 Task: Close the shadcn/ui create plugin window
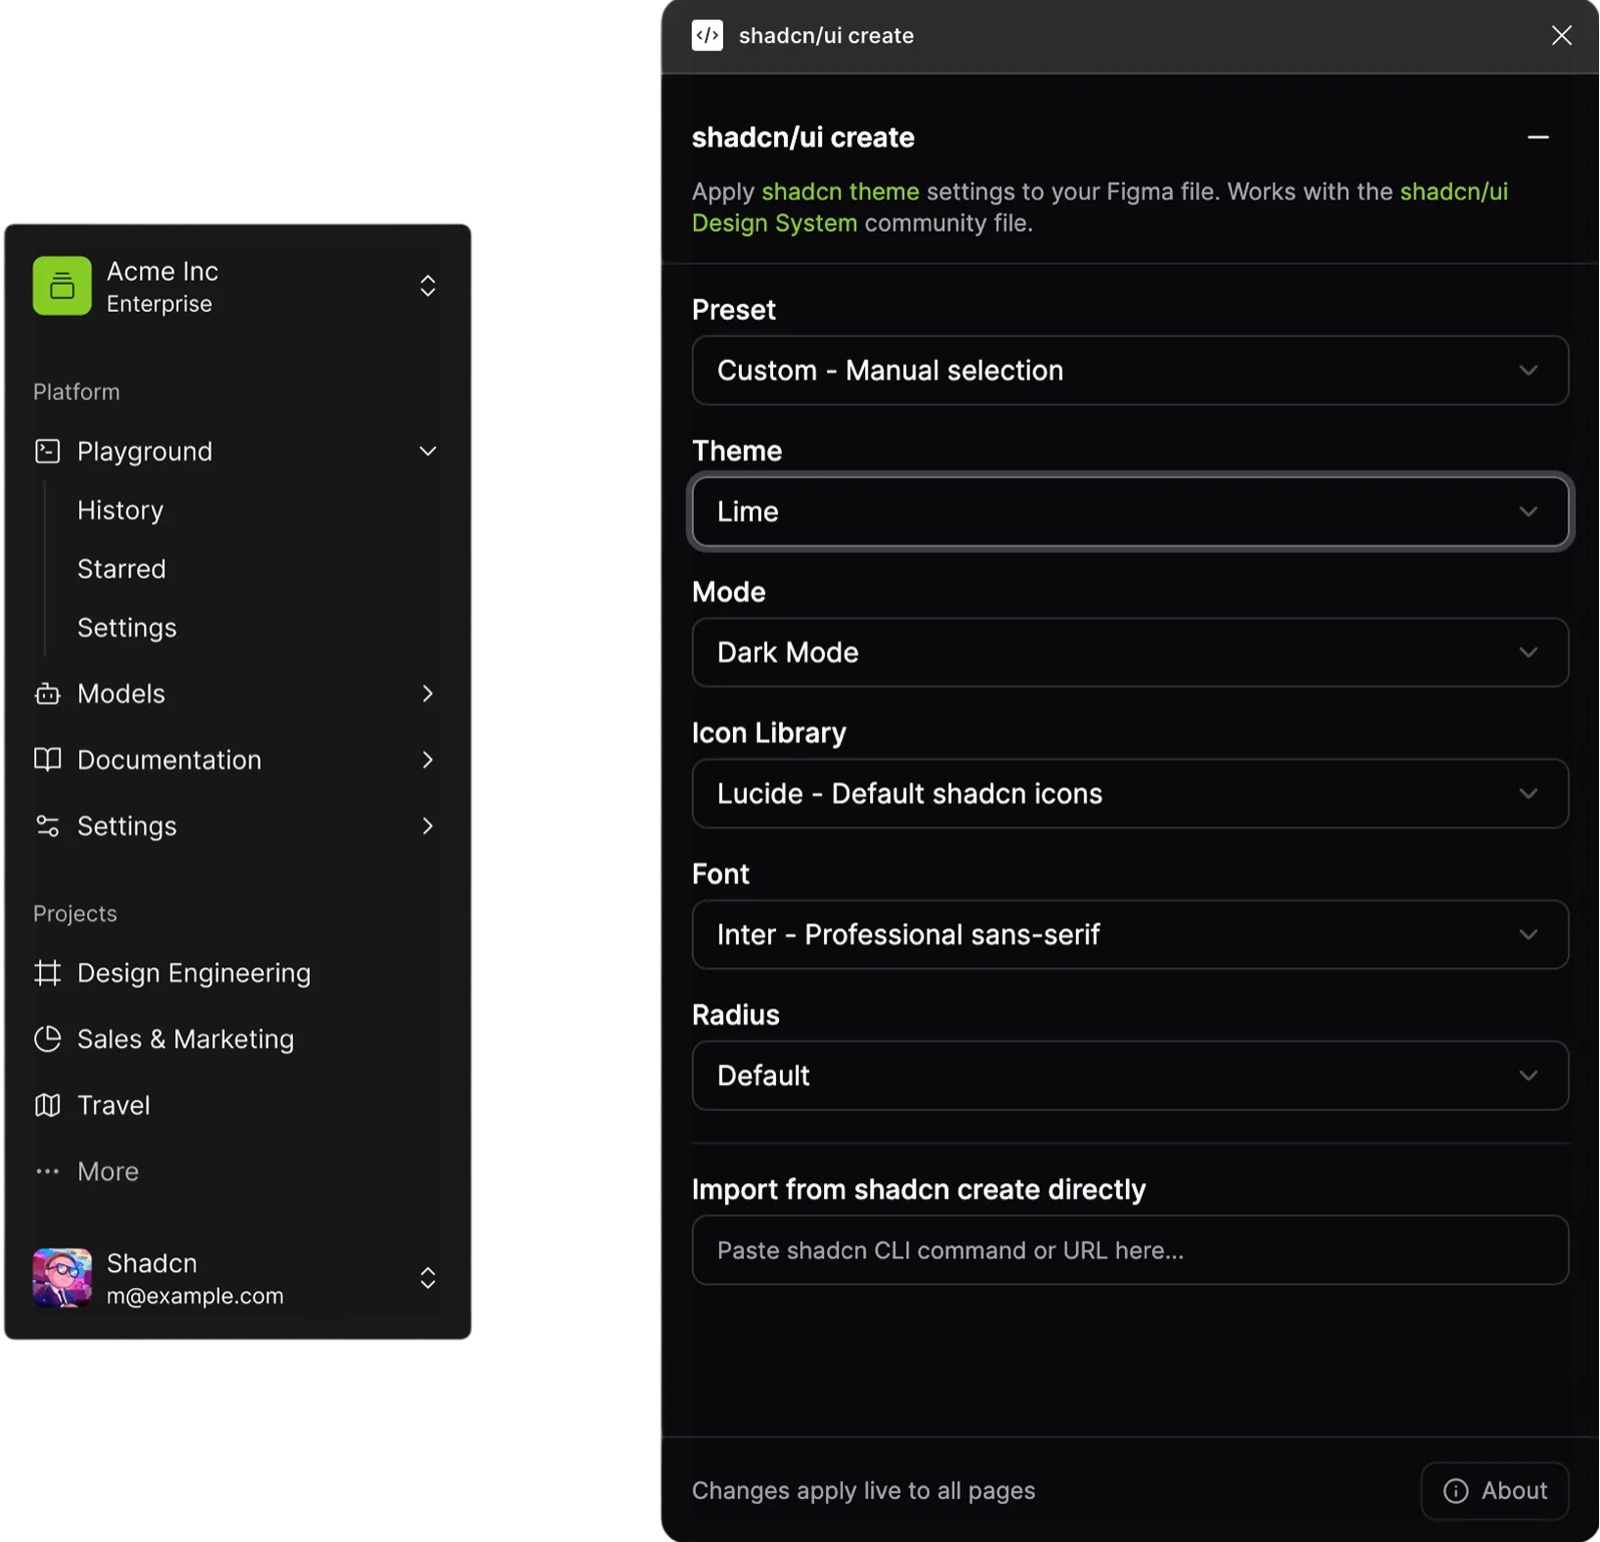(x=1561, y=36)
